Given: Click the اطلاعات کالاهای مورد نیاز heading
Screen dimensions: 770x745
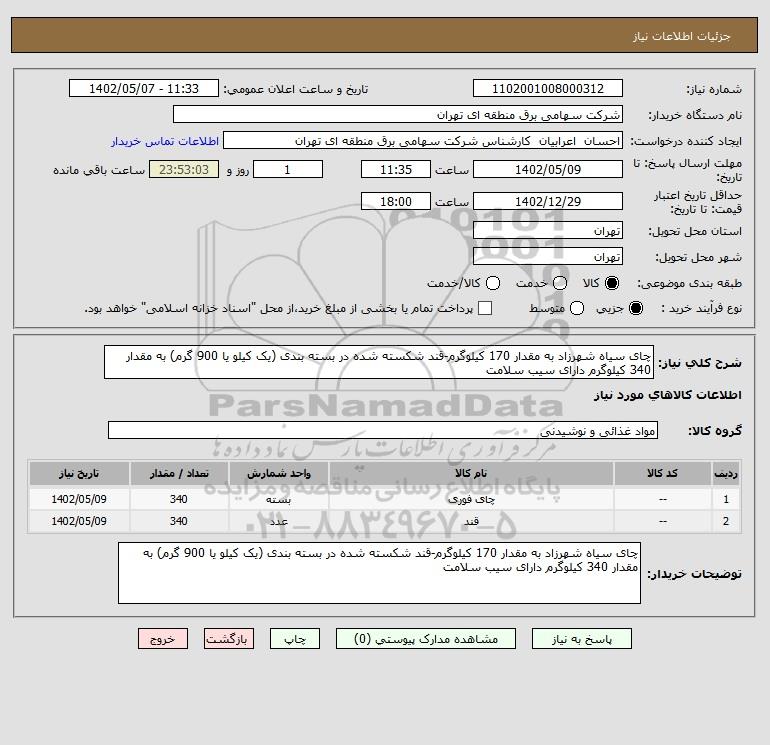Looking at the screenshot, I should point(668,395).
